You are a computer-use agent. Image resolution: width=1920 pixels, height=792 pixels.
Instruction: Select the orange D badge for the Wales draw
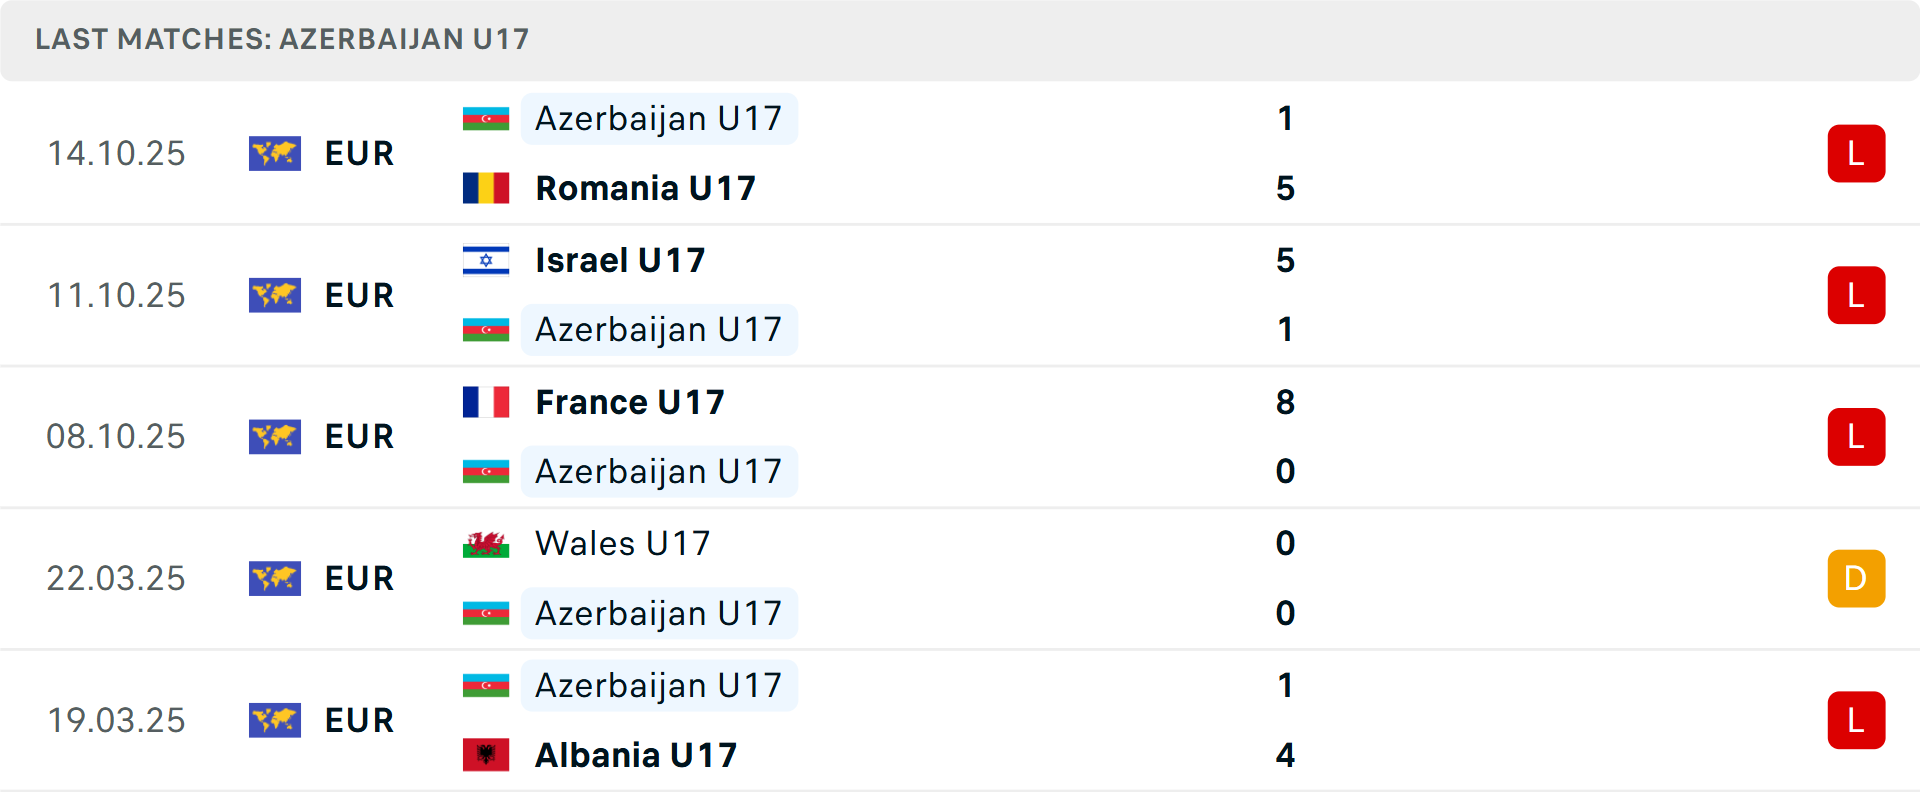point(1856,578)
